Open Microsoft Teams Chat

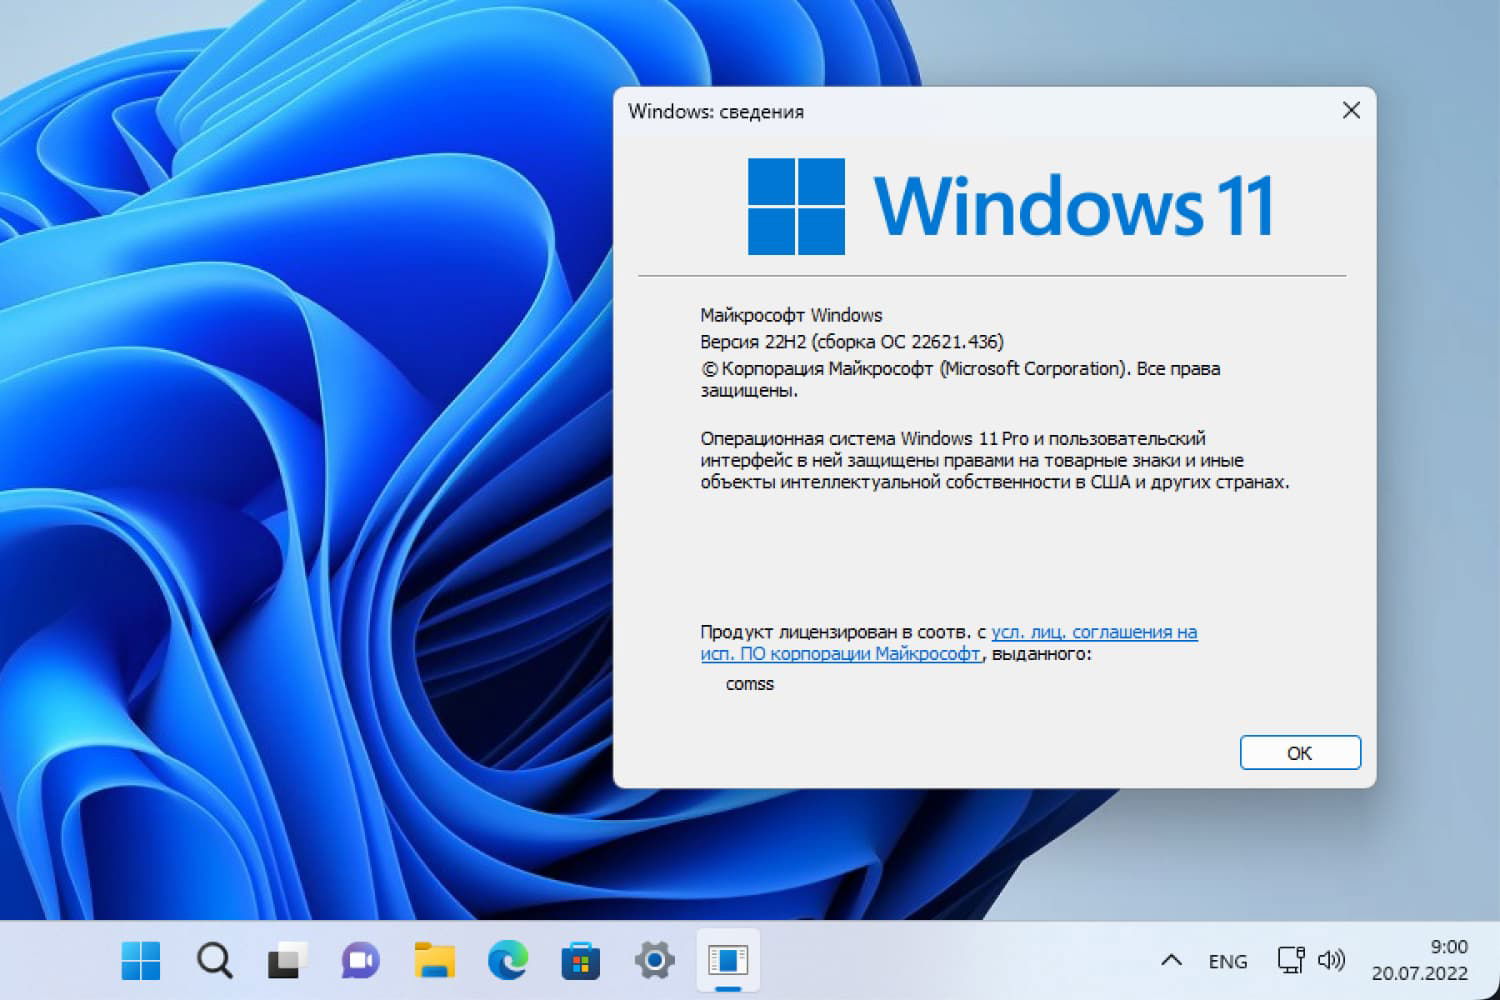tap(359, 960)
